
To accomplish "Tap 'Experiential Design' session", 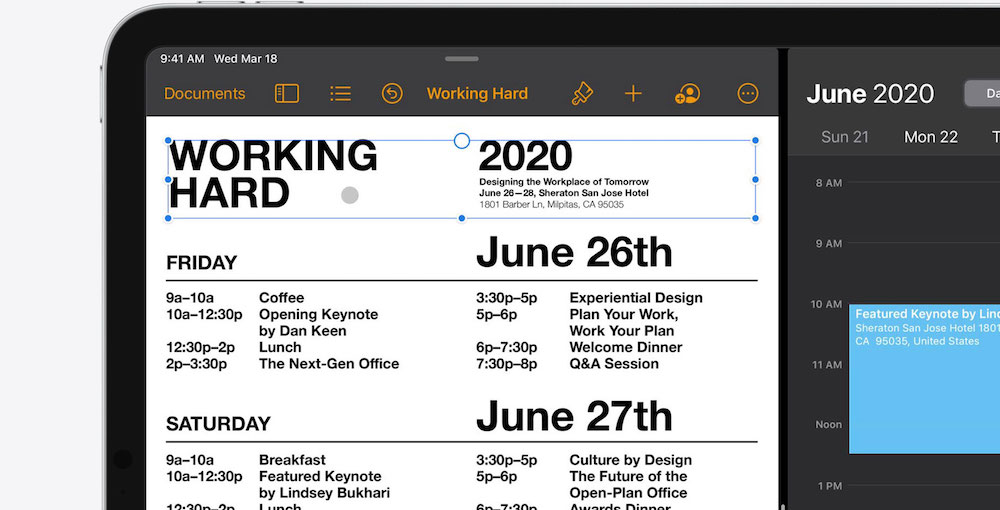I will tap(636, 298).
